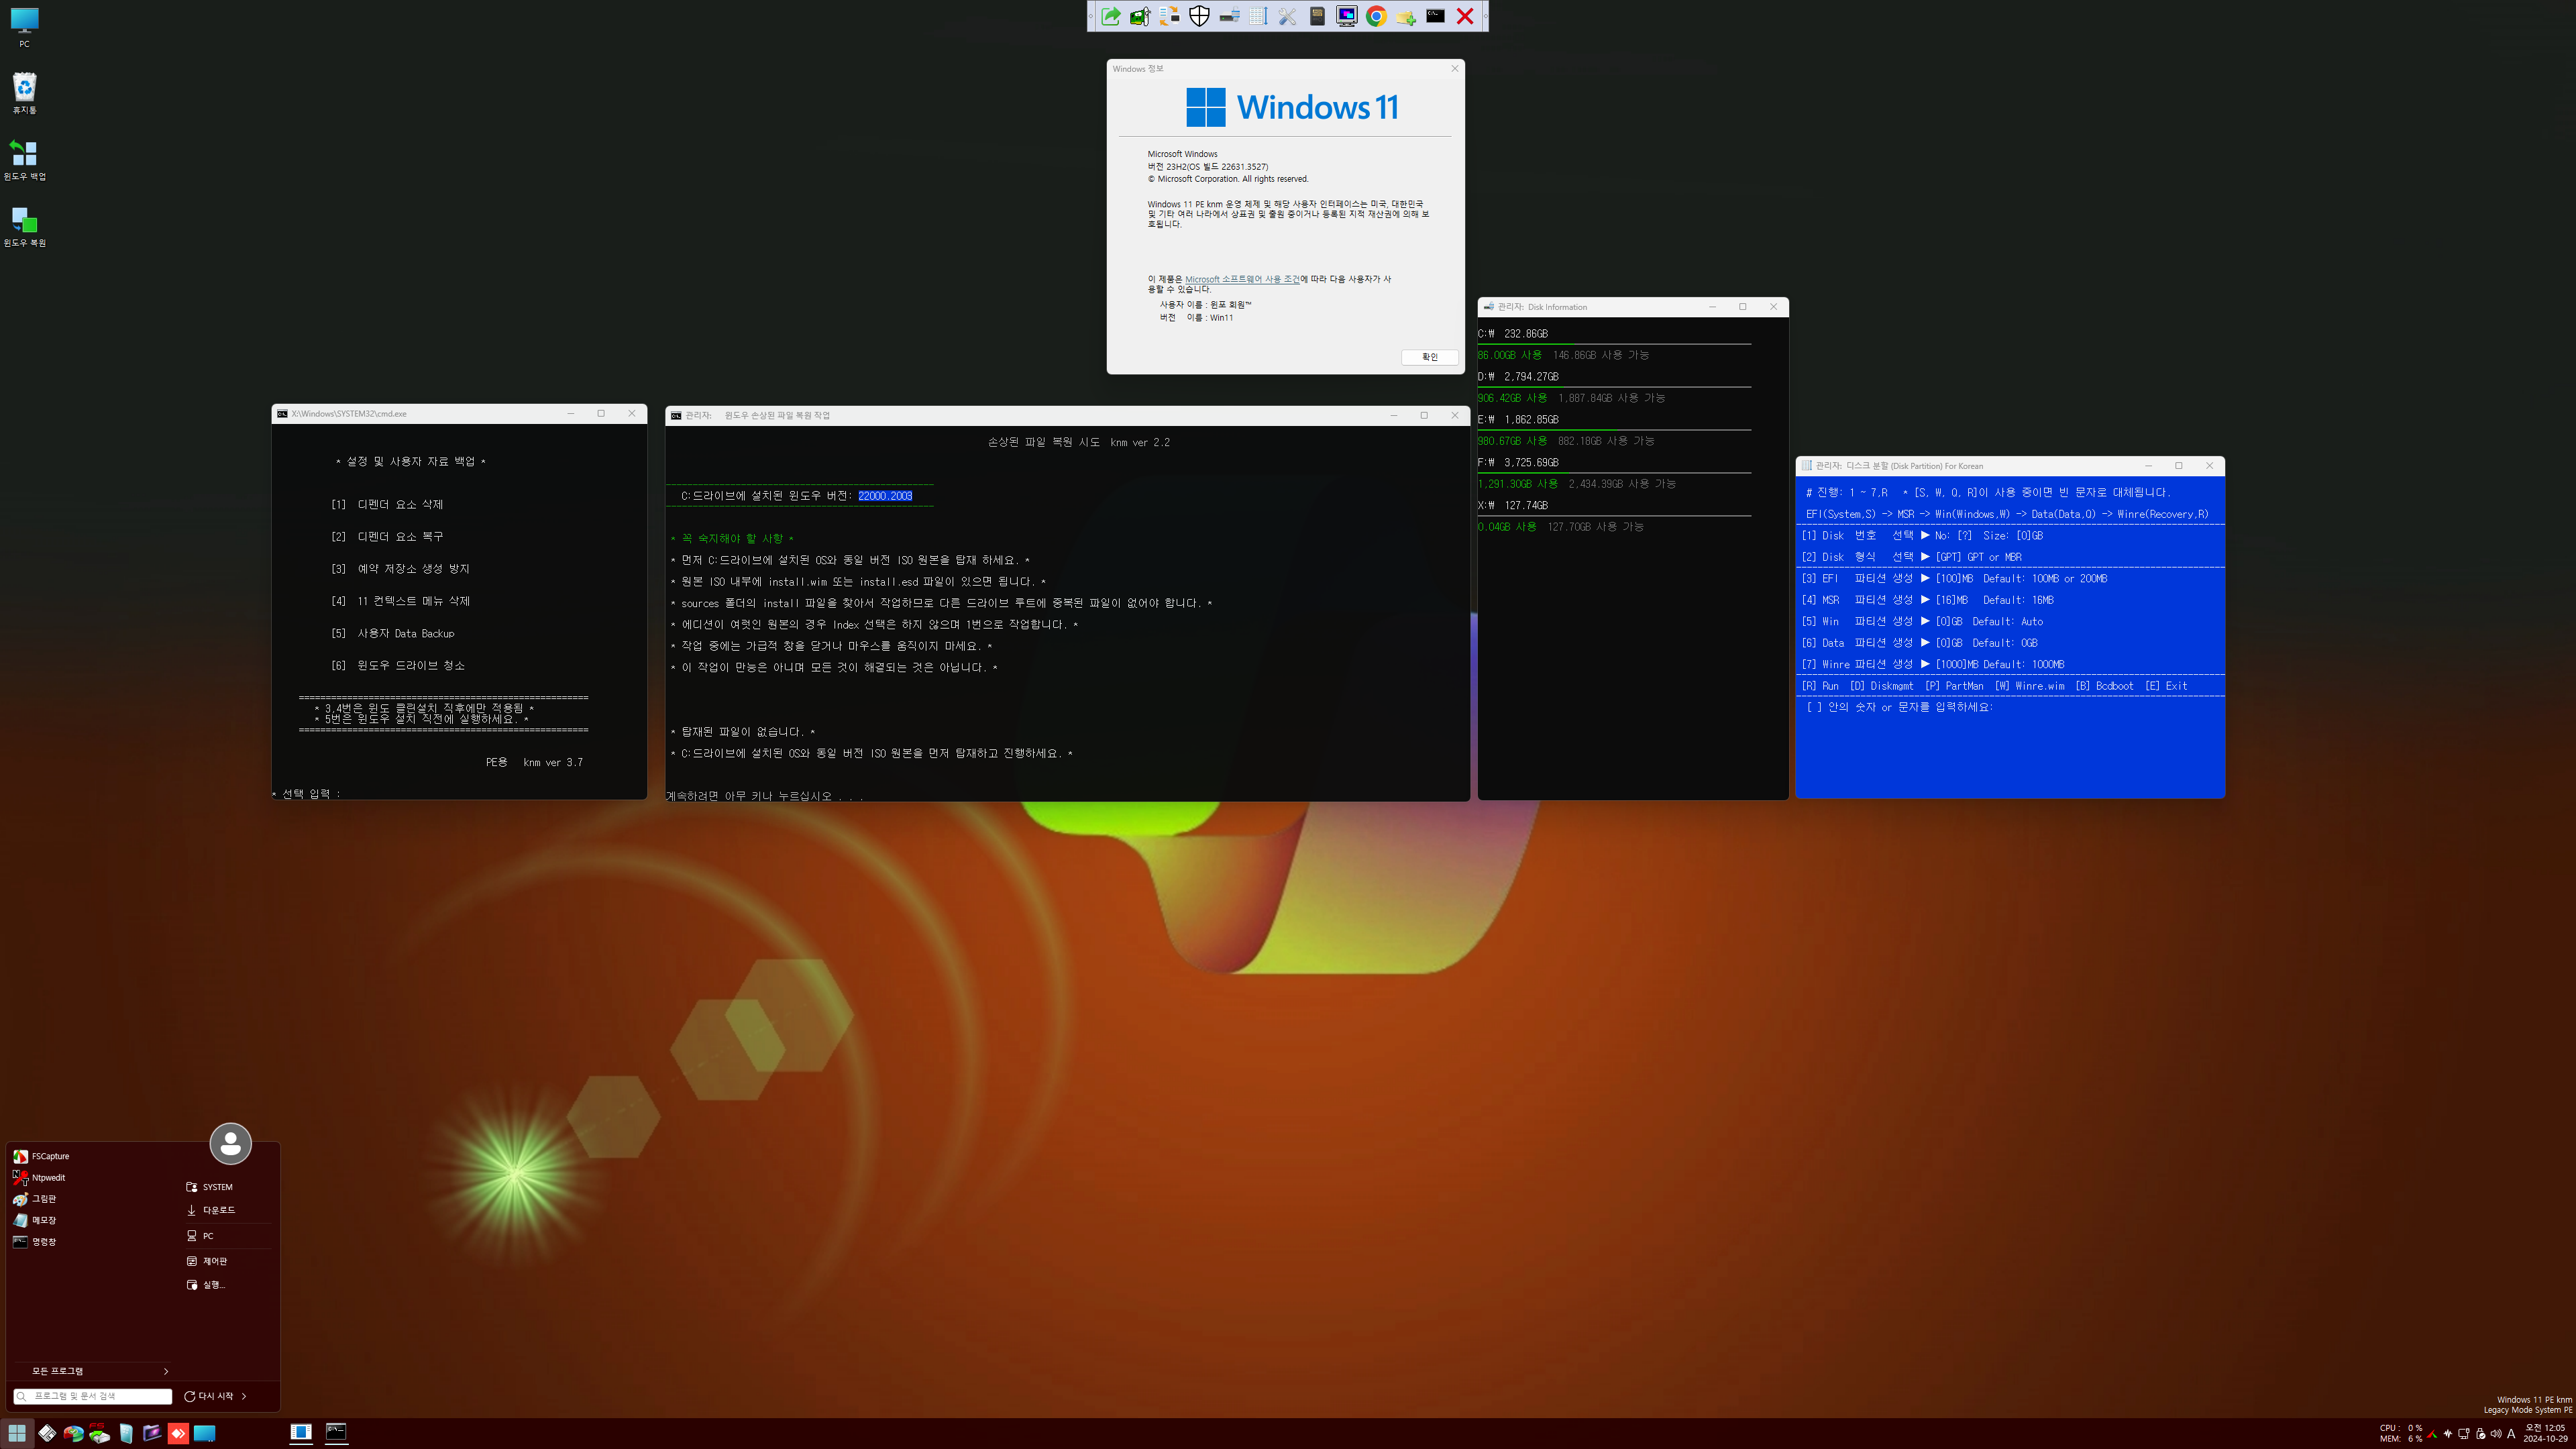
Task: Expand 모든 프로그램 in the start menu
Action: coord(93,1371)
